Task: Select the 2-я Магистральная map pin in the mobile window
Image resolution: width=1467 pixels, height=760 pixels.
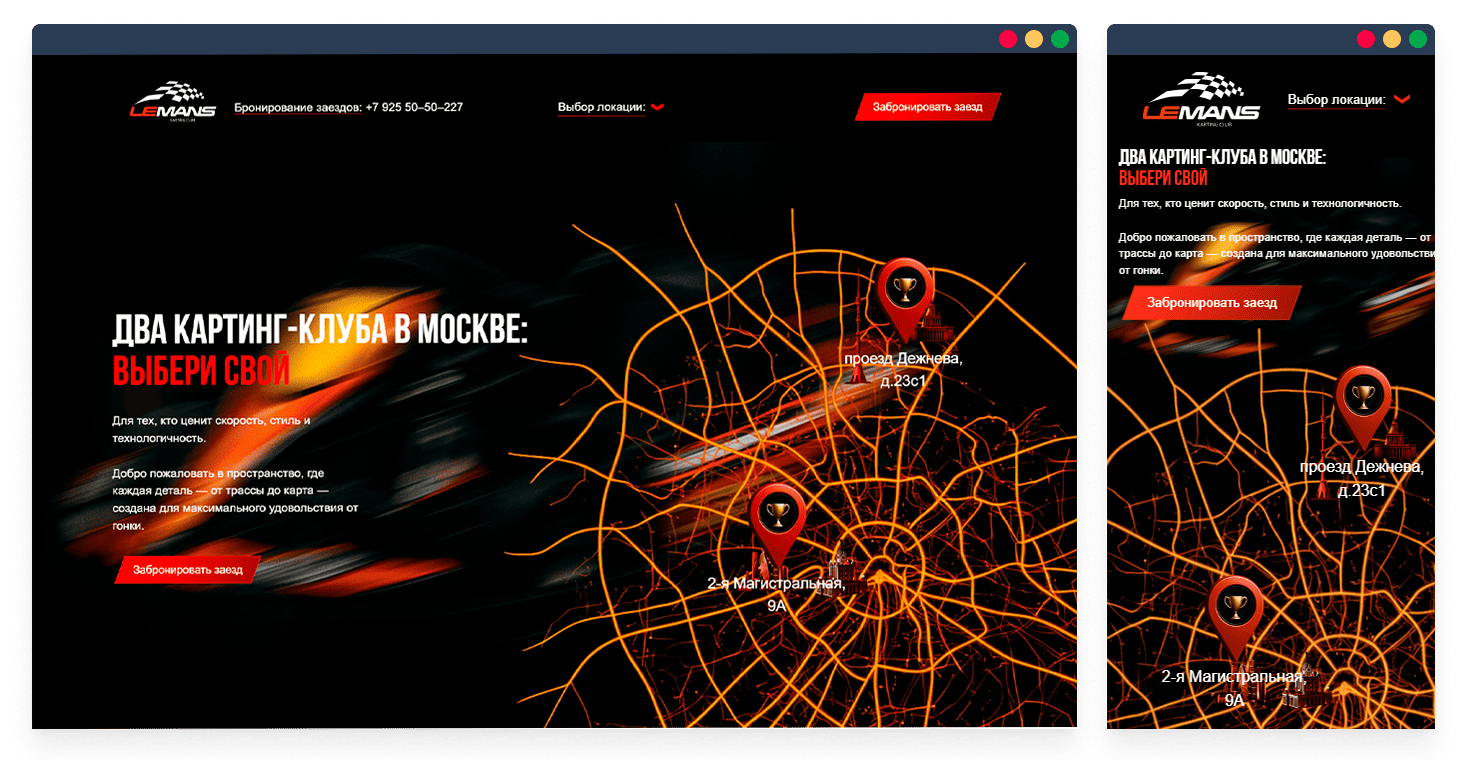Action: coord(1236,618)
